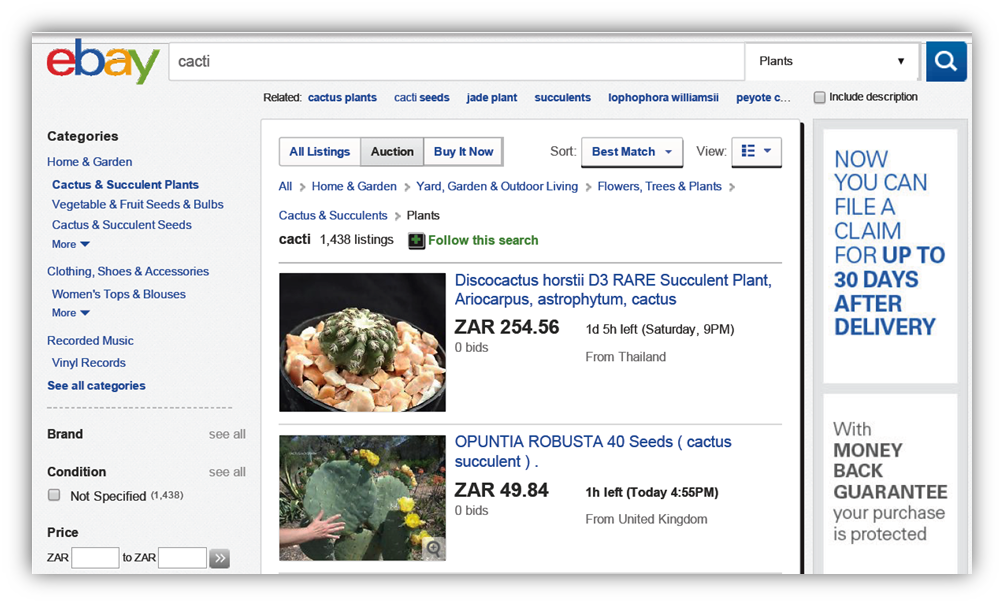Check the Not Specified condition filter

54,495
